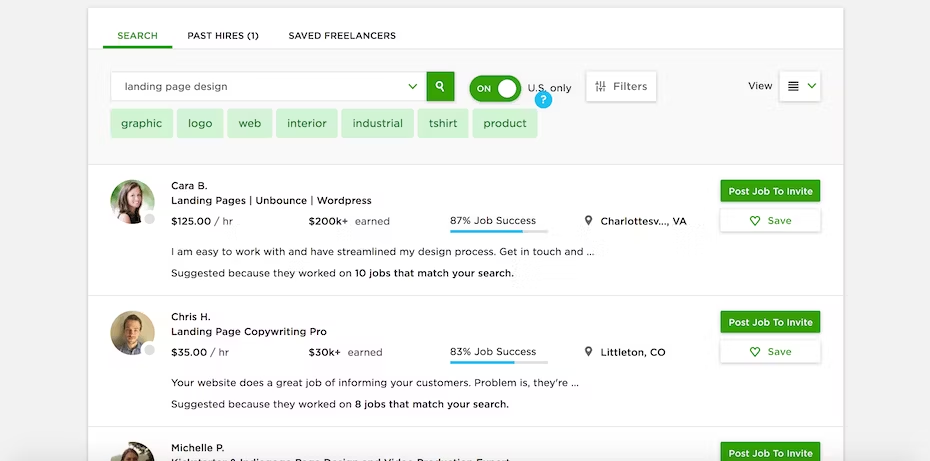Click the location pin beside Littleton, CO
Viewport: 930px width, 461px height.
(588, 352)
